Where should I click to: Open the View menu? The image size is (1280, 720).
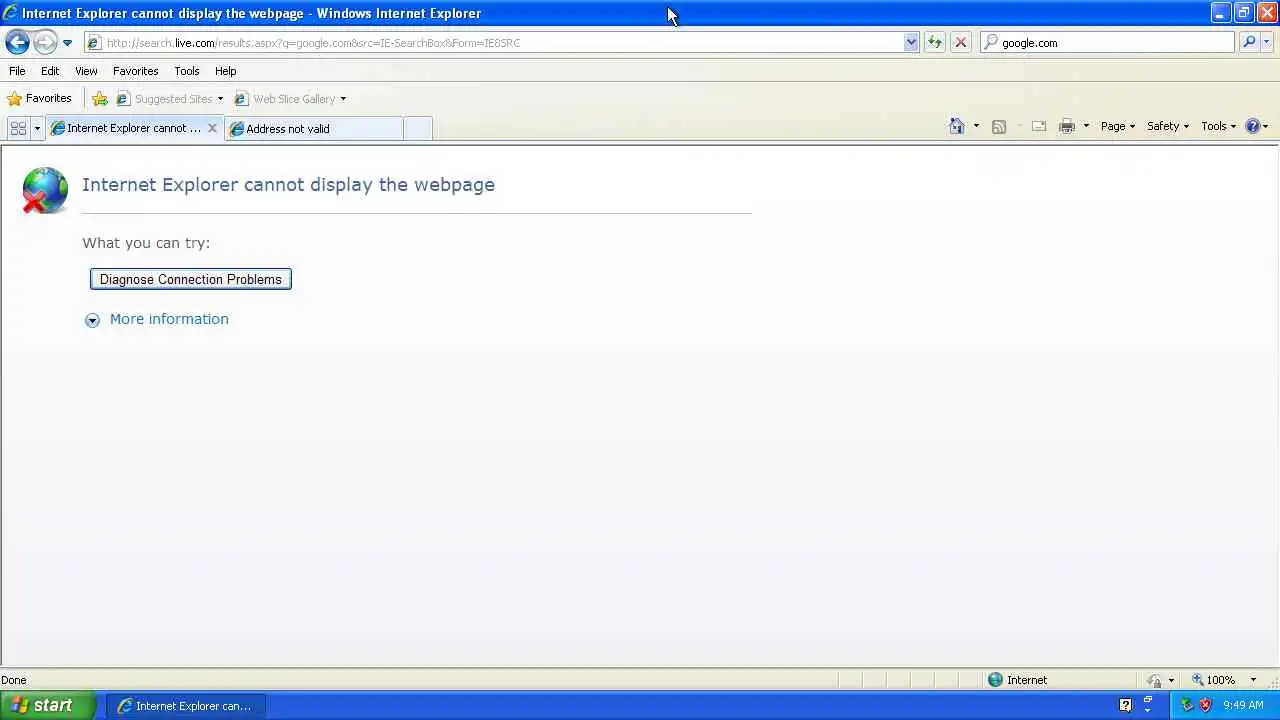click(x=86, y=71)
